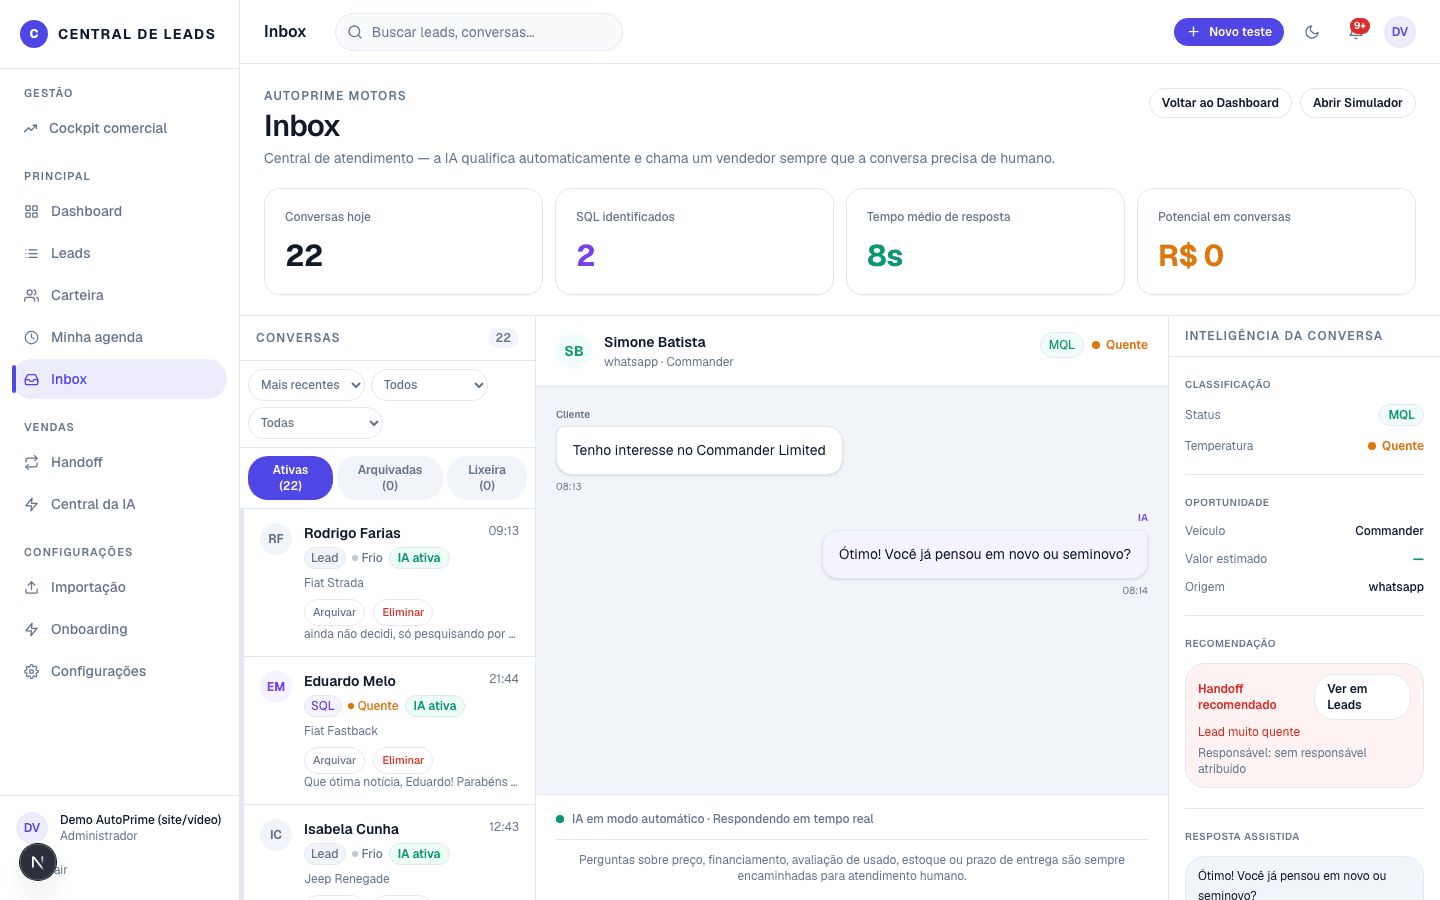
Task: Click the Dashboard grid icon in the sidebar
Action: coord(32,212)
